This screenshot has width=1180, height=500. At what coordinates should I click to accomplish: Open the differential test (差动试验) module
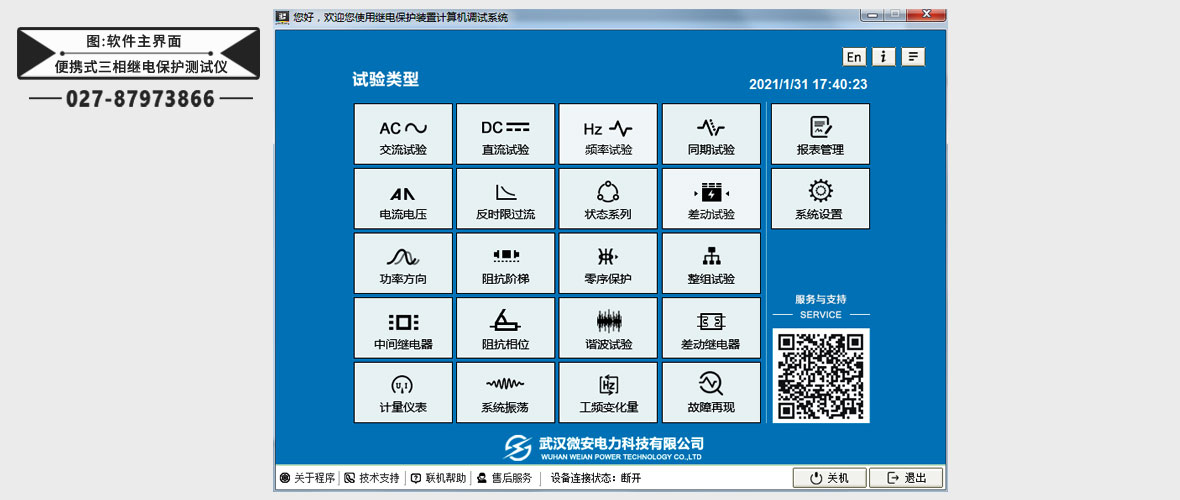tap(711, 198)
